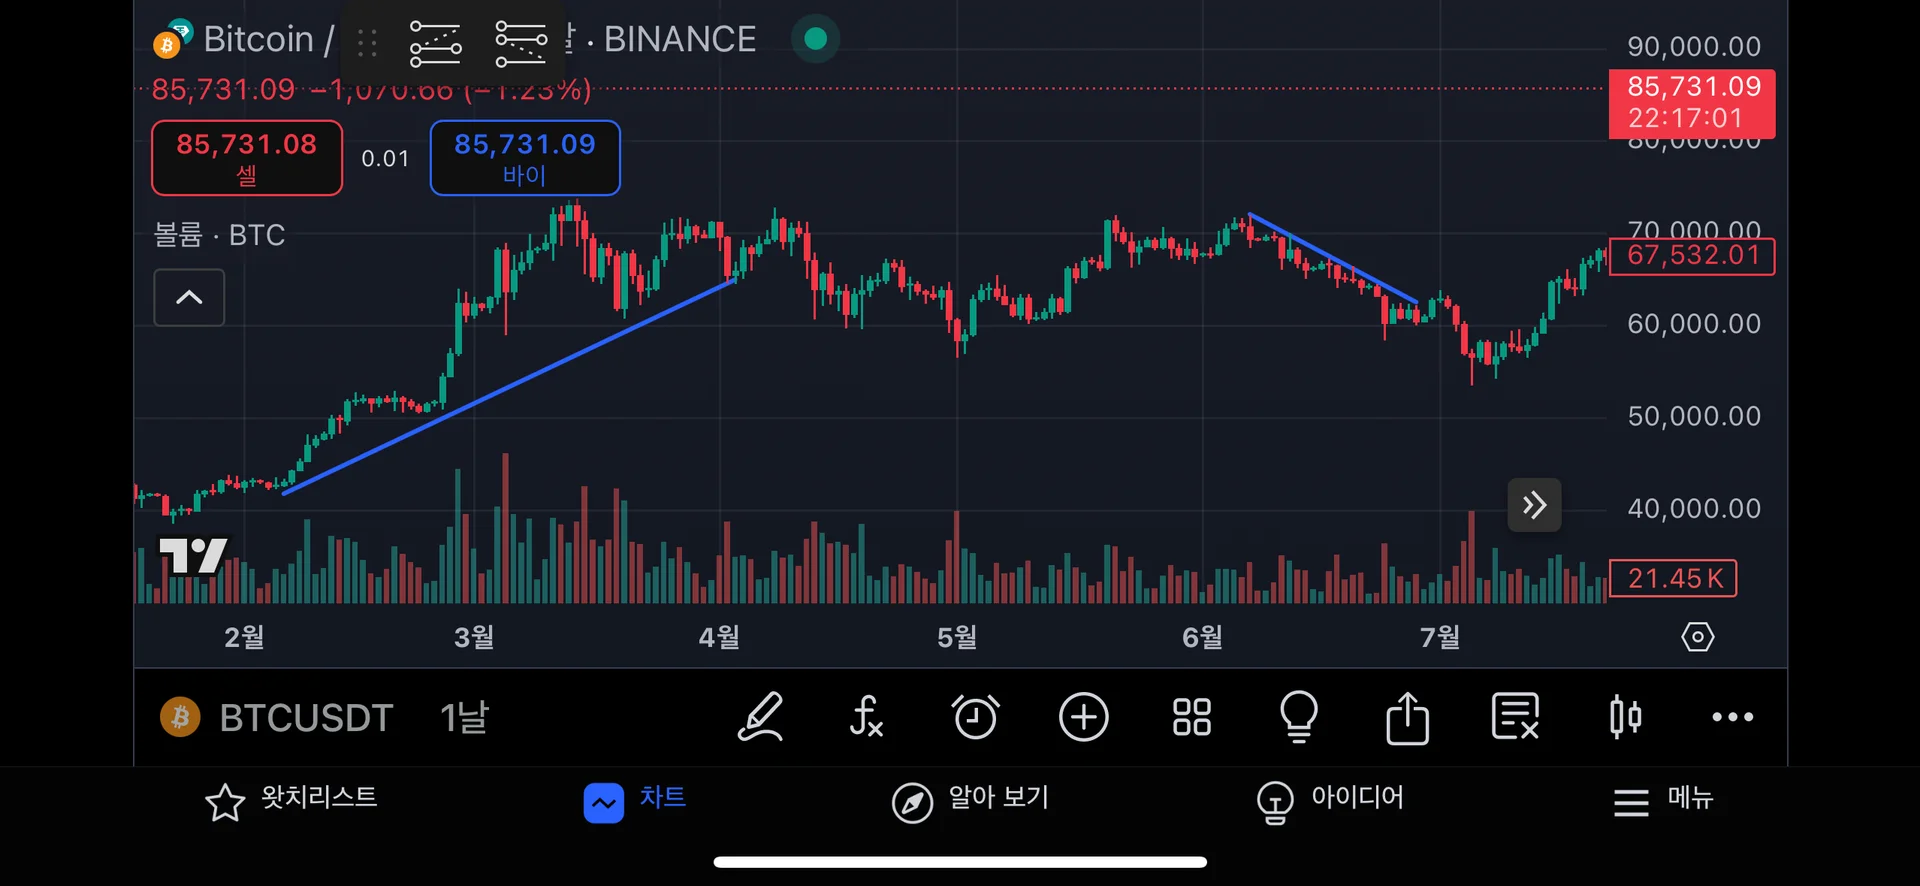1920x886 pixels.
Task: Open the 아이디어 tab
Action: click(x=1330, y=800)
